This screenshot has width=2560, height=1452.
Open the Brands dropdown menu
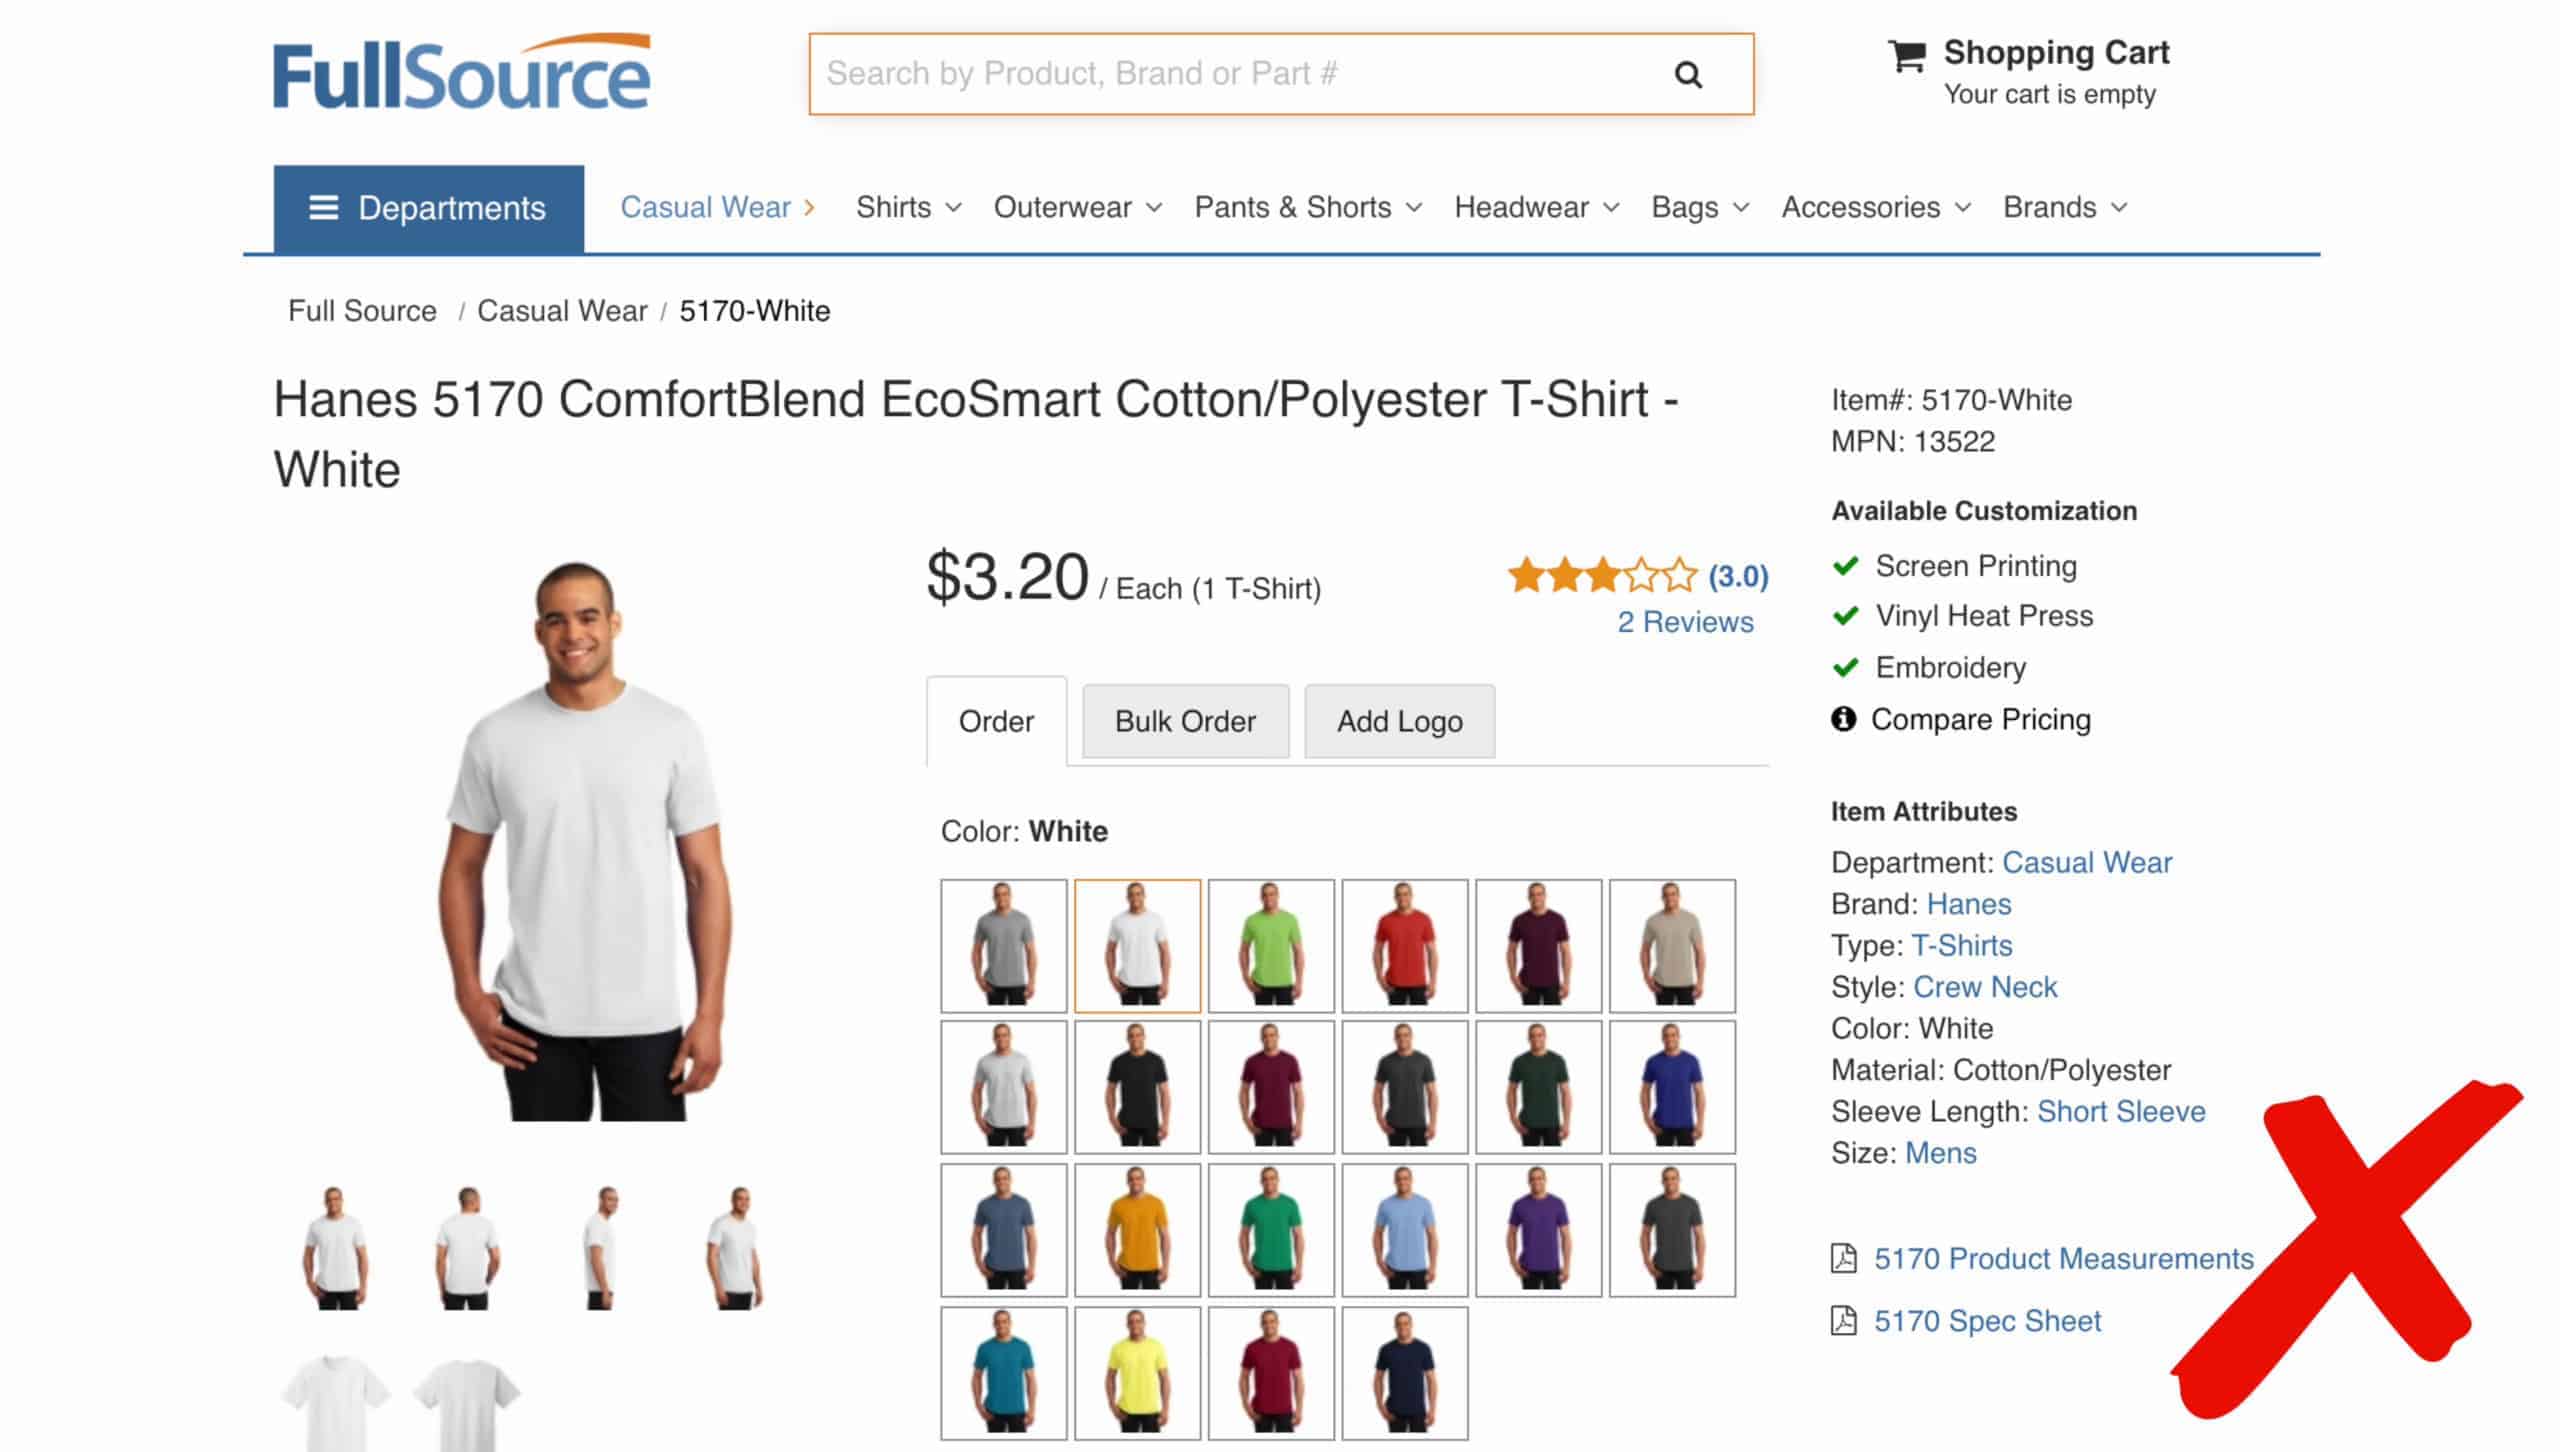[x=2064, y=208]
